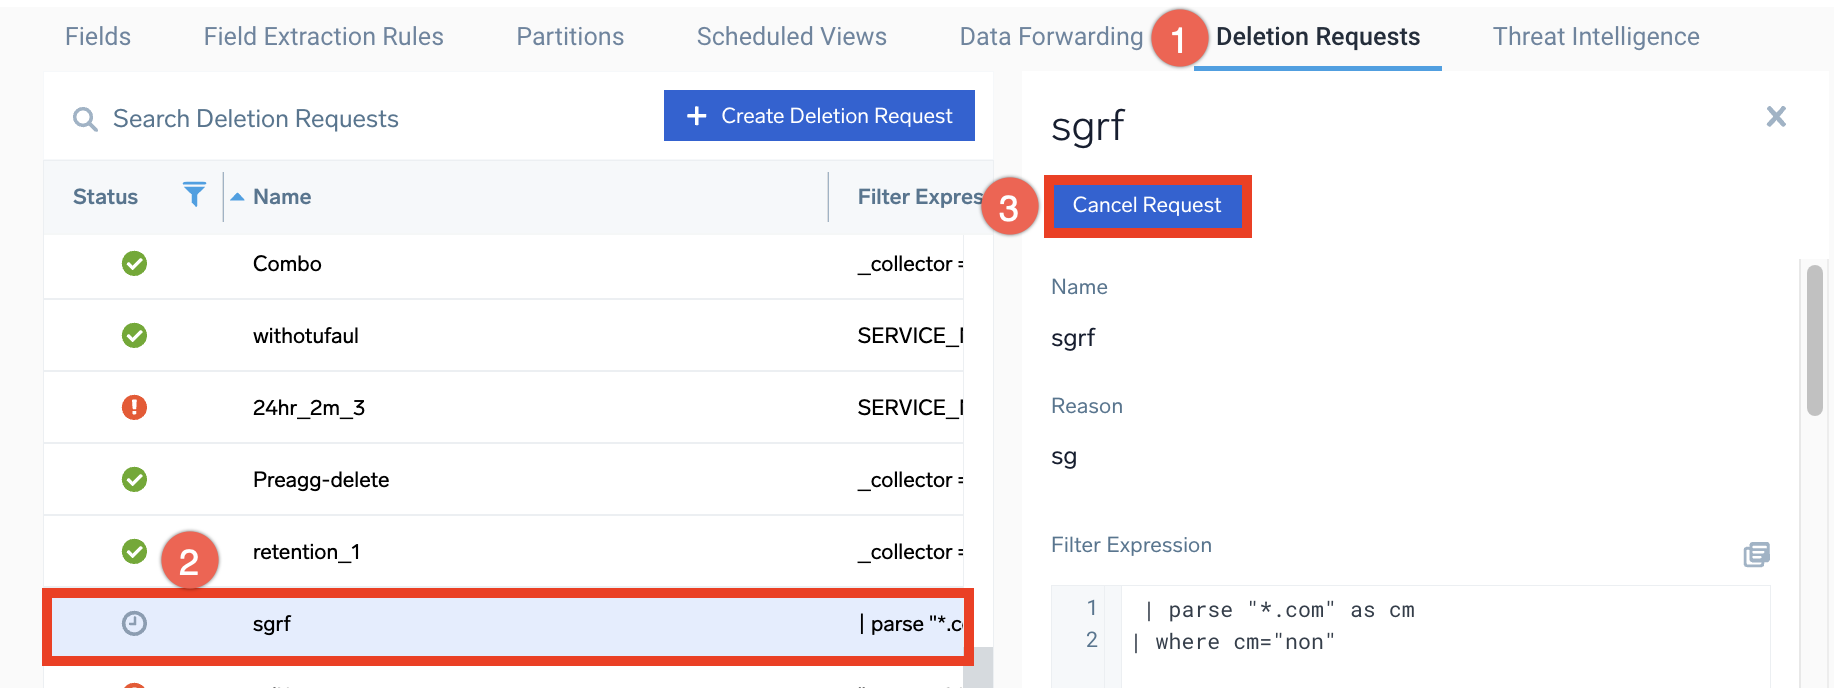This screenshot has width=1834, height=688.
Task: Click the Status filter funnel icon
Action: (x=194, y=194)
